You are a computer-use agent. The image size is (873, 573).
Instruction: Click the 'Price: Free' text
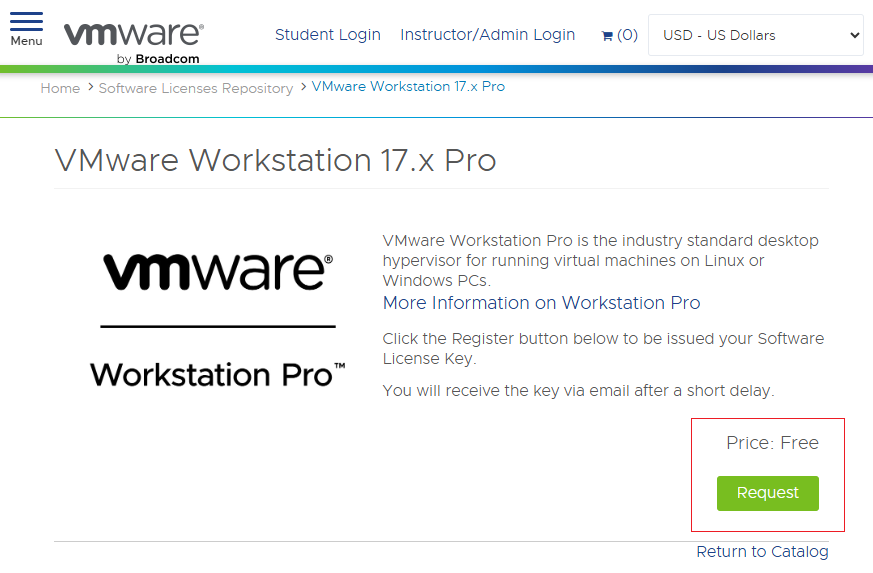pyautogui.click(x=772, y=443)
